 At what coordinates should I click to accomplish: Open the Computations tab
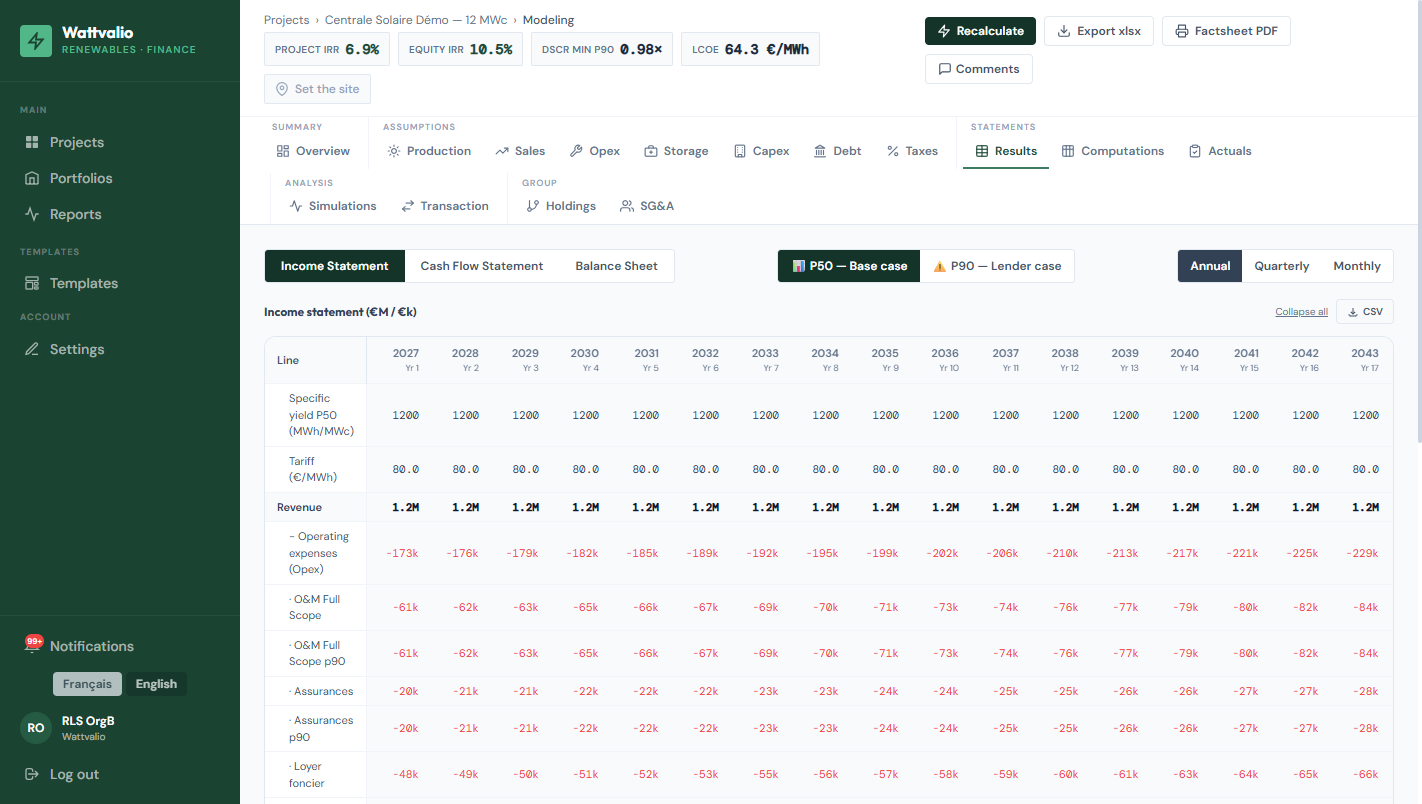1113,151
